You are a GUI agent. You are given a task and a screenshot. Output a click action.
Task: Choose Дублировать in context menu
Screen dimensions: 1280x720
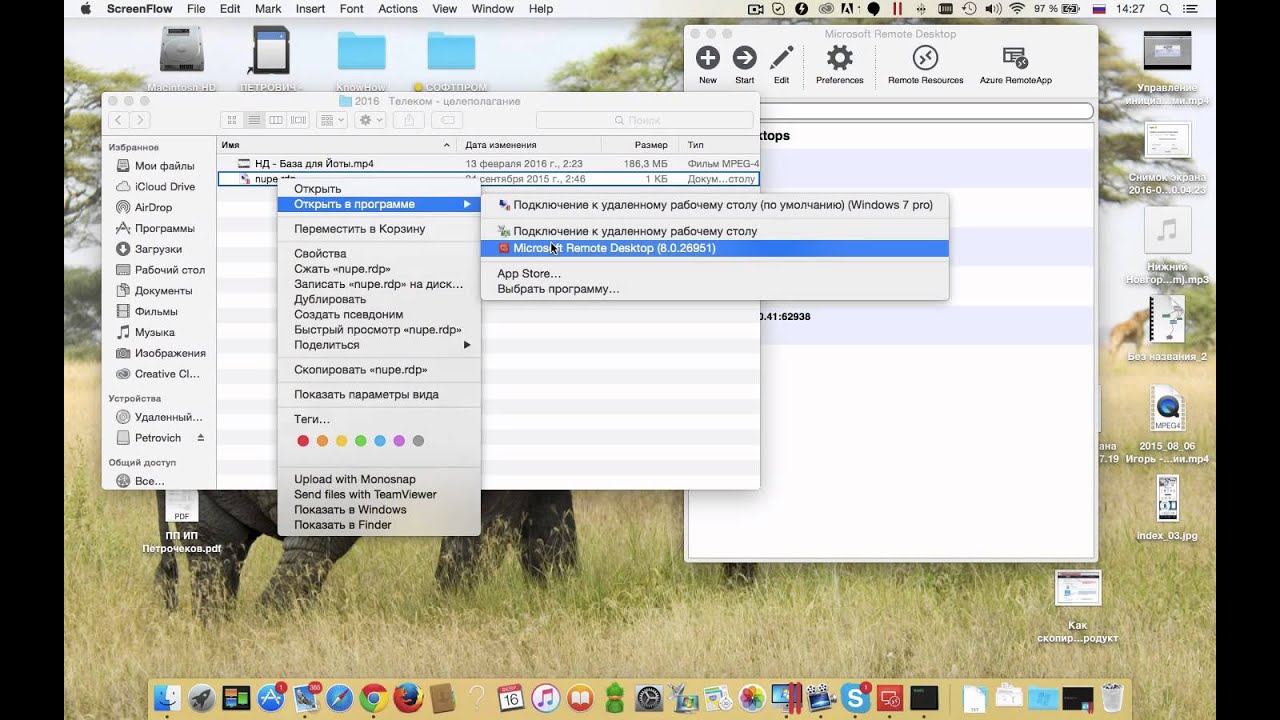tap(379, 299)
